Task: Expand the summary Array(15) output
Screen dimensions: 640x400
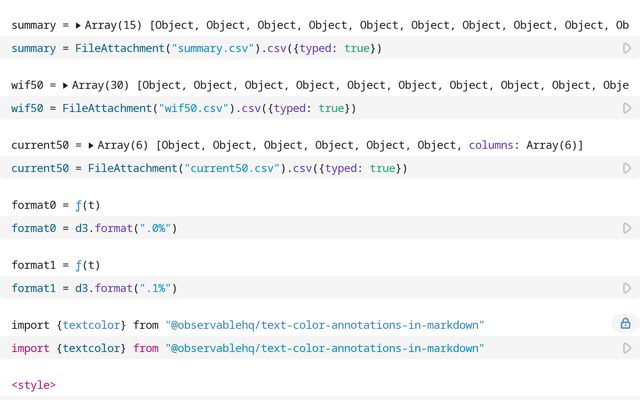Action: (x=66, y=25)
